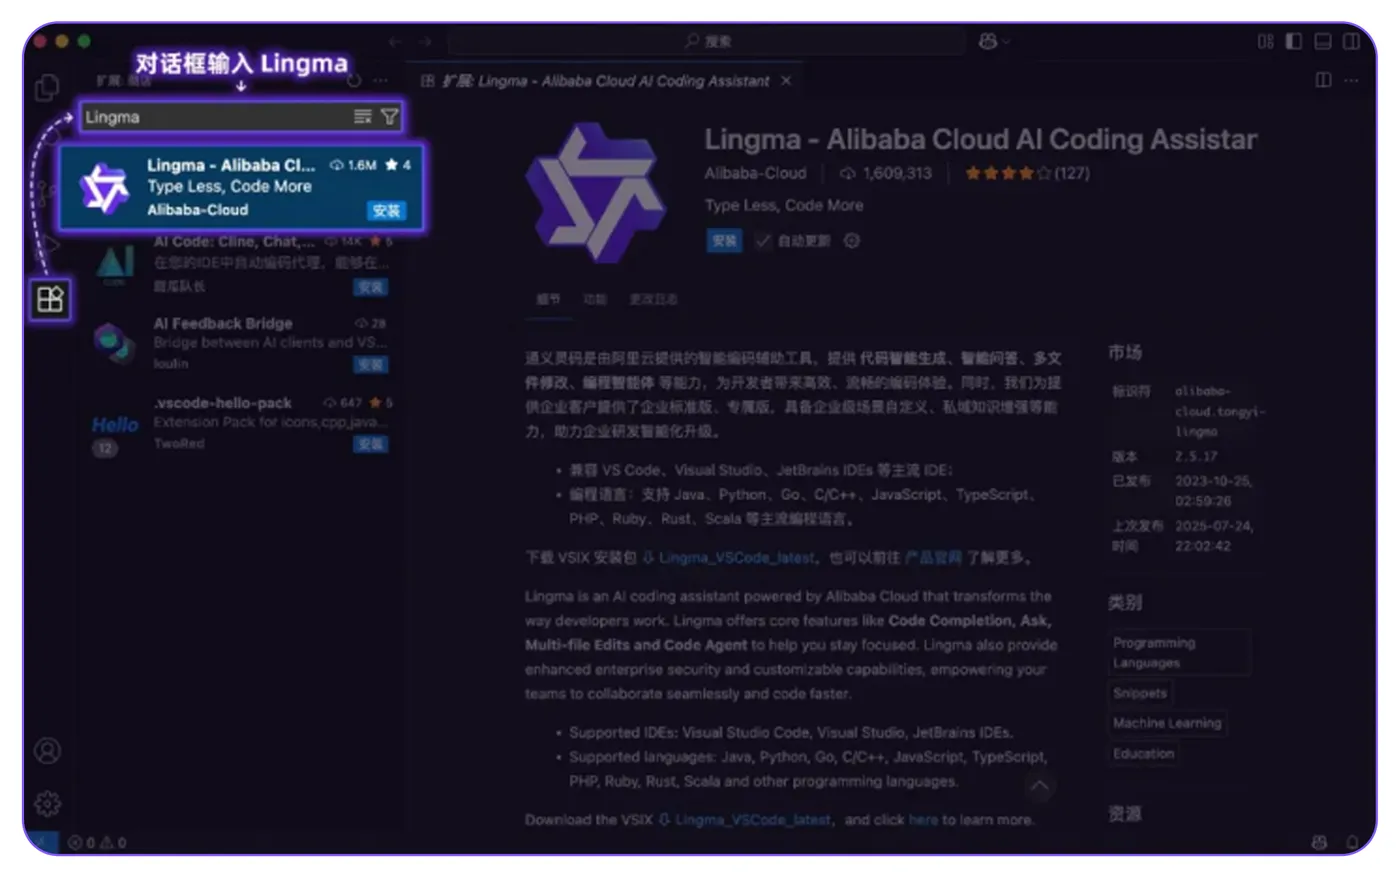Click into the Lingma extension search box

coord(242,117)
